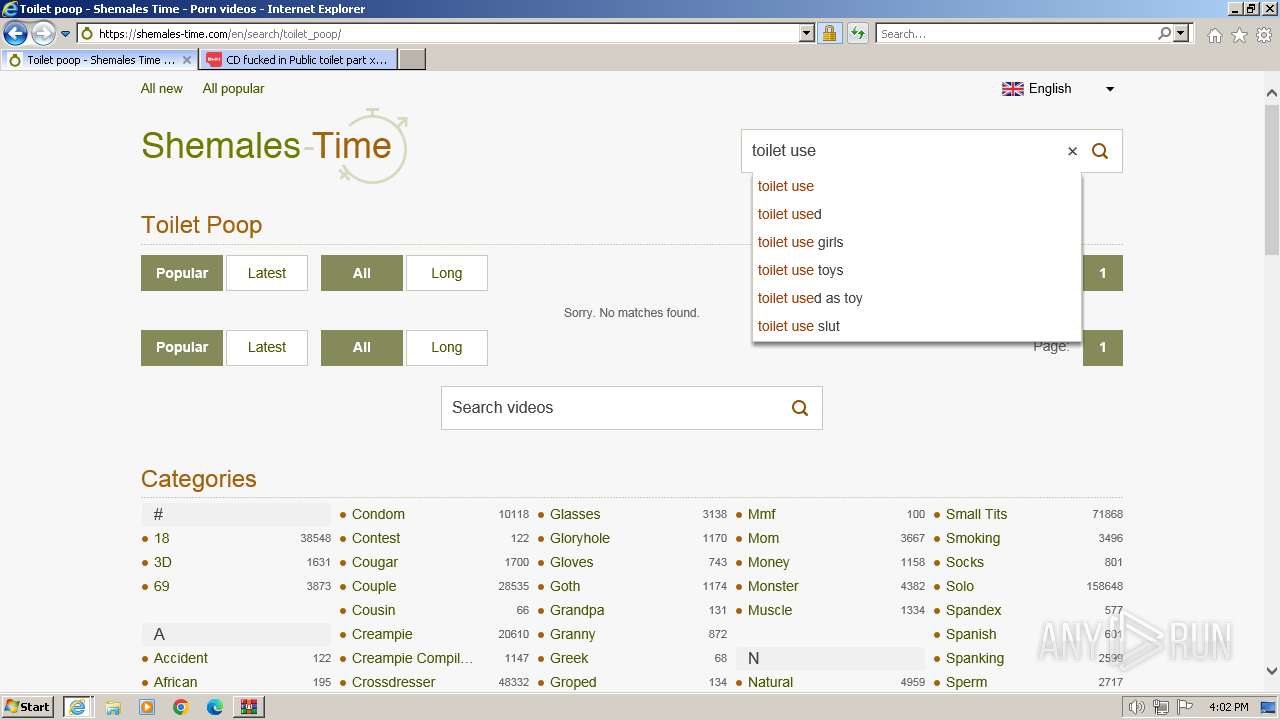Screen dimensions: 1280x720
Task: Click the security lock icon in address bar
Action: click(x=829, y=34)
